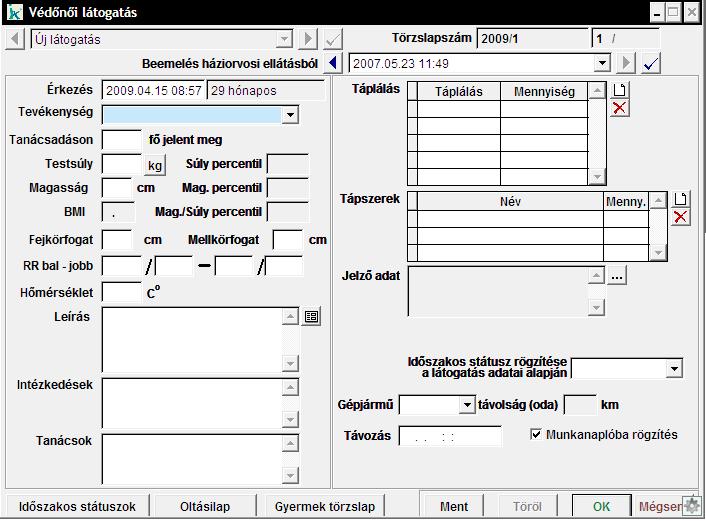Open Leírás text template icon
The height and width of the screenshot is (521, 706).
311,316
